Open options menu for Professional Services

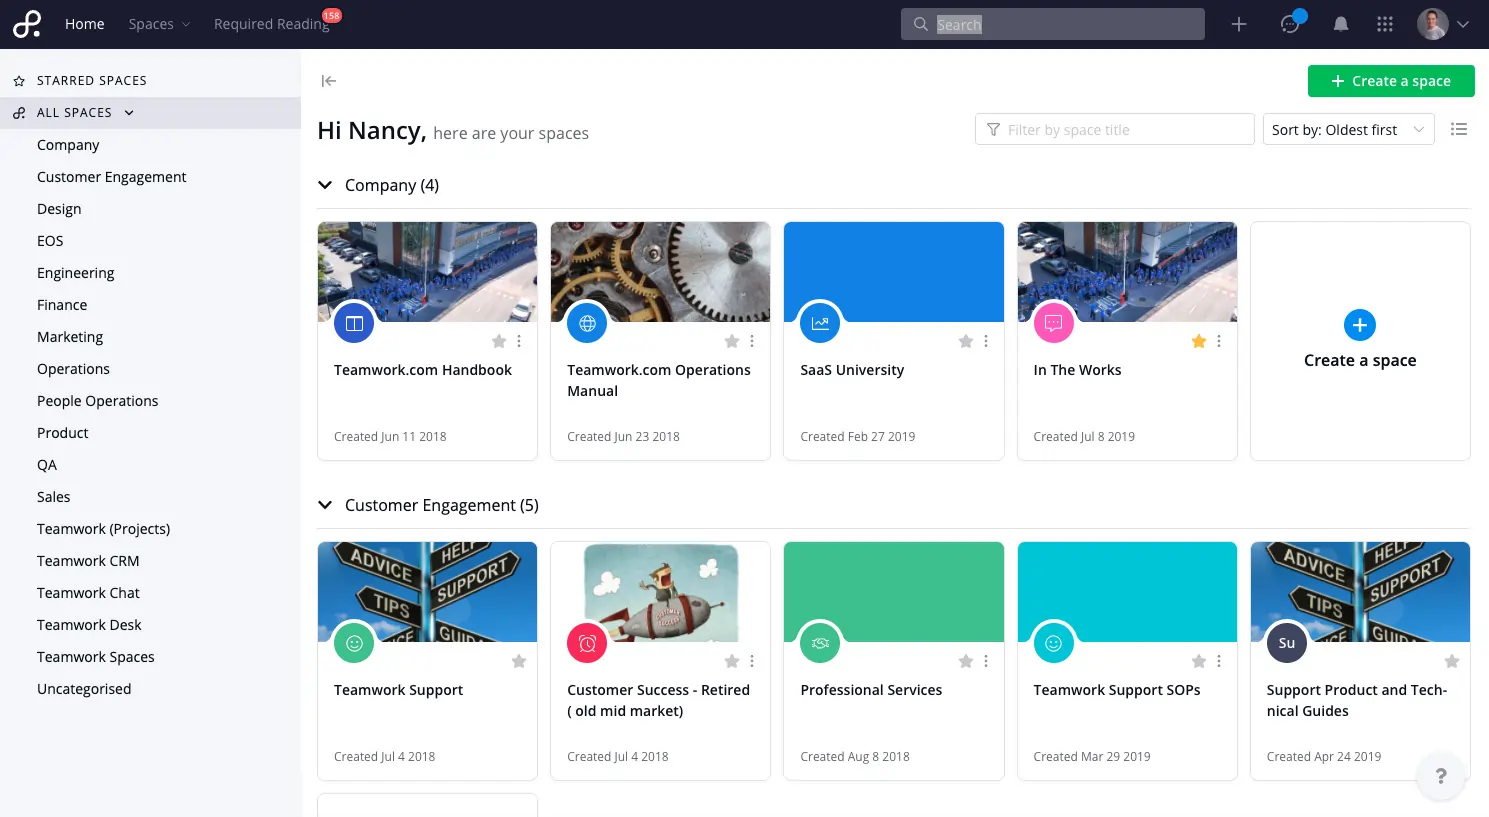pos(986,661)
